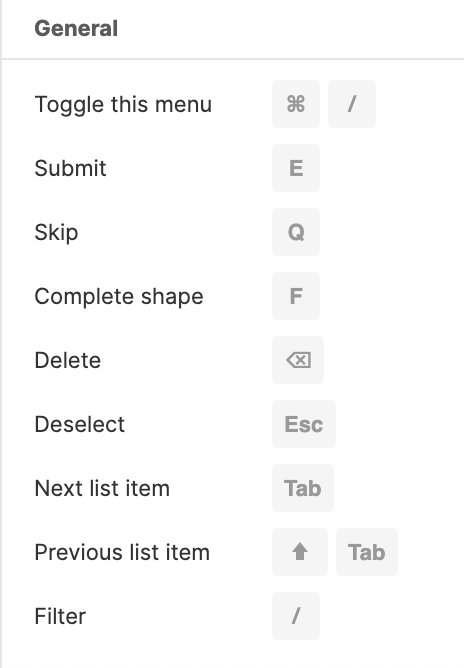Click the slash key beside Toggle this menu
Screen dimensions: 464x668
352,104
